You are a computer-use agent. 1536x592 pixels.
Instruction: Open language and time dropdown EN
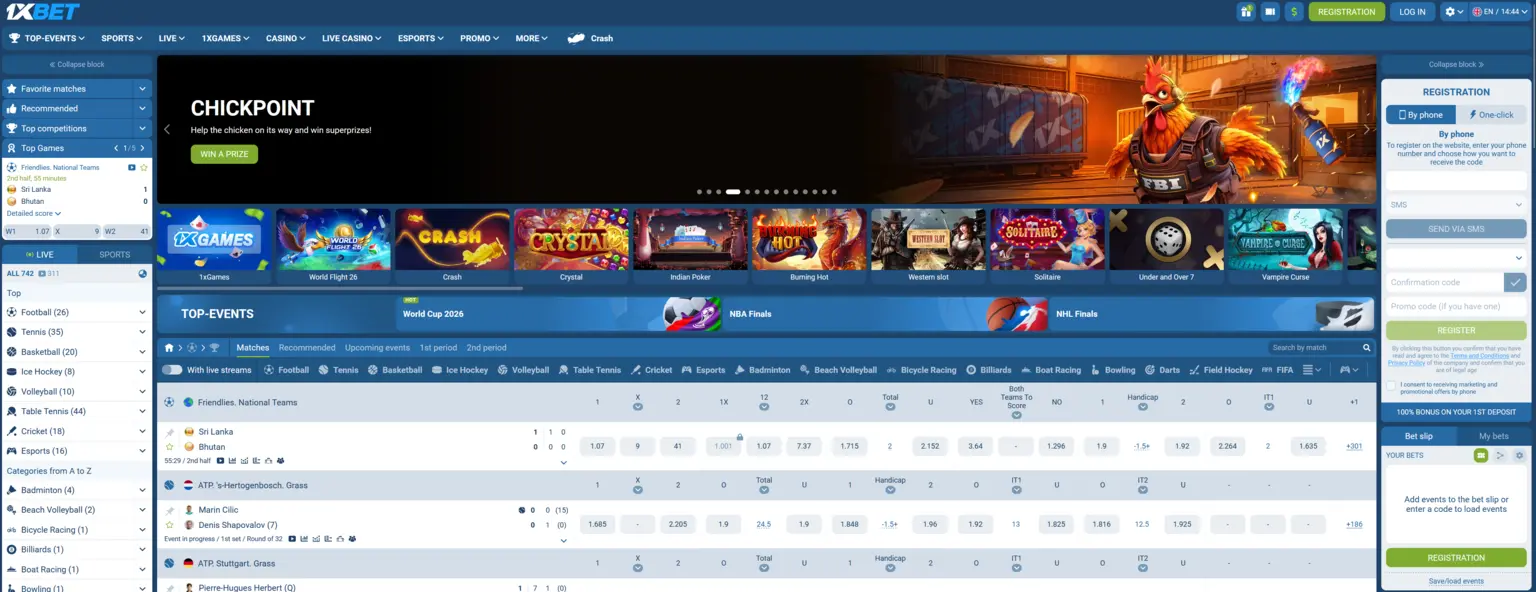pos(1501,12)
